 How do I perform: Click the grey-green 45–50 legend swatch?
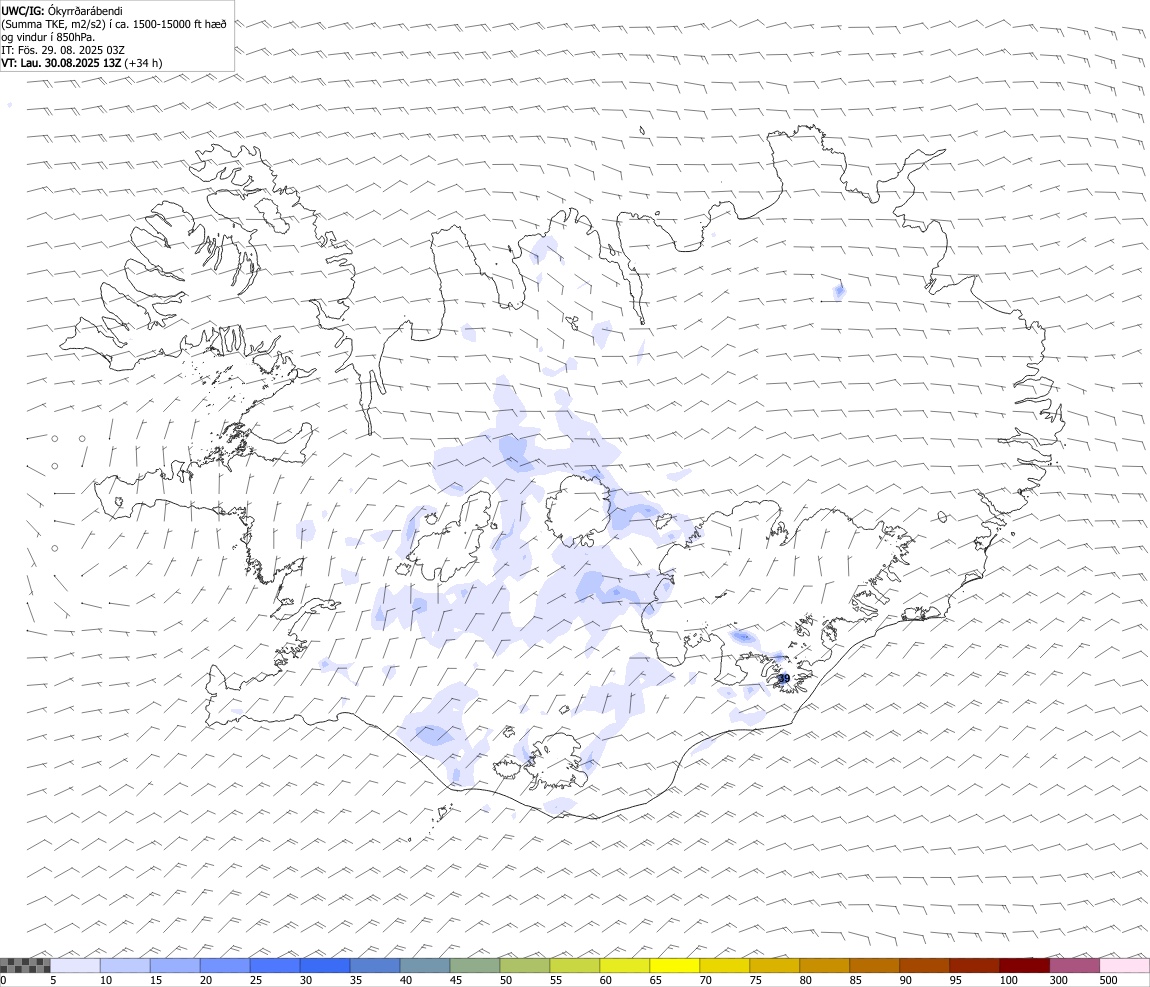pos(475,965)
